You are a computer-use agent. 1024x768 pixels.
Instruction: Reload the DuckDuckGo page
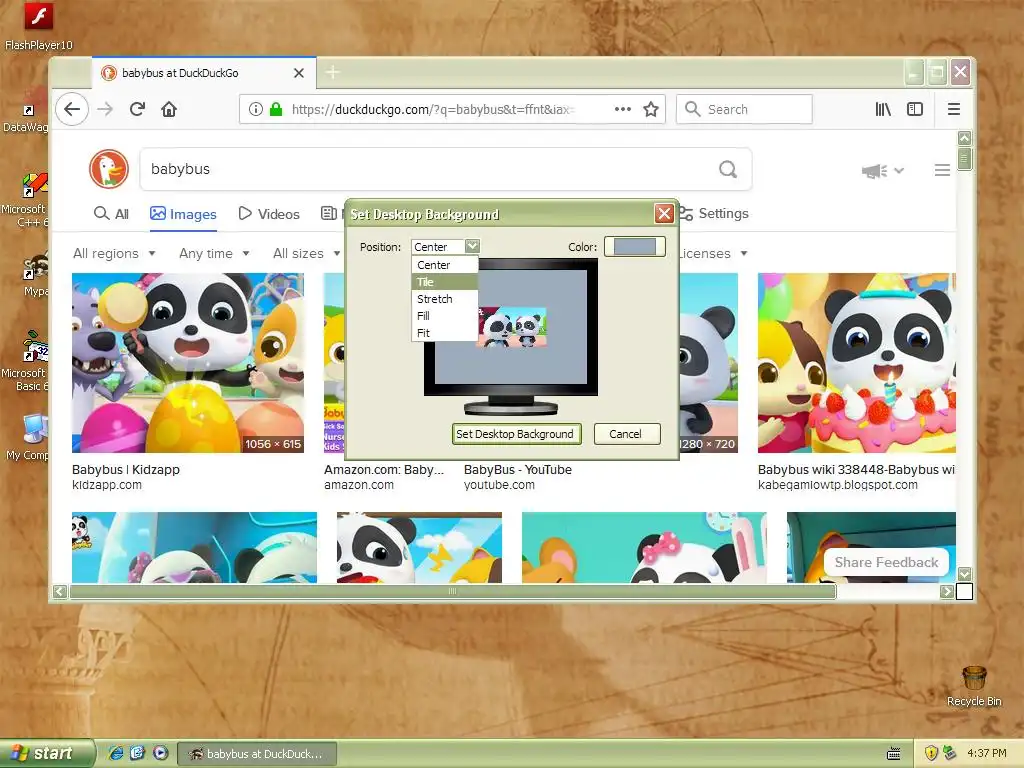137,109
